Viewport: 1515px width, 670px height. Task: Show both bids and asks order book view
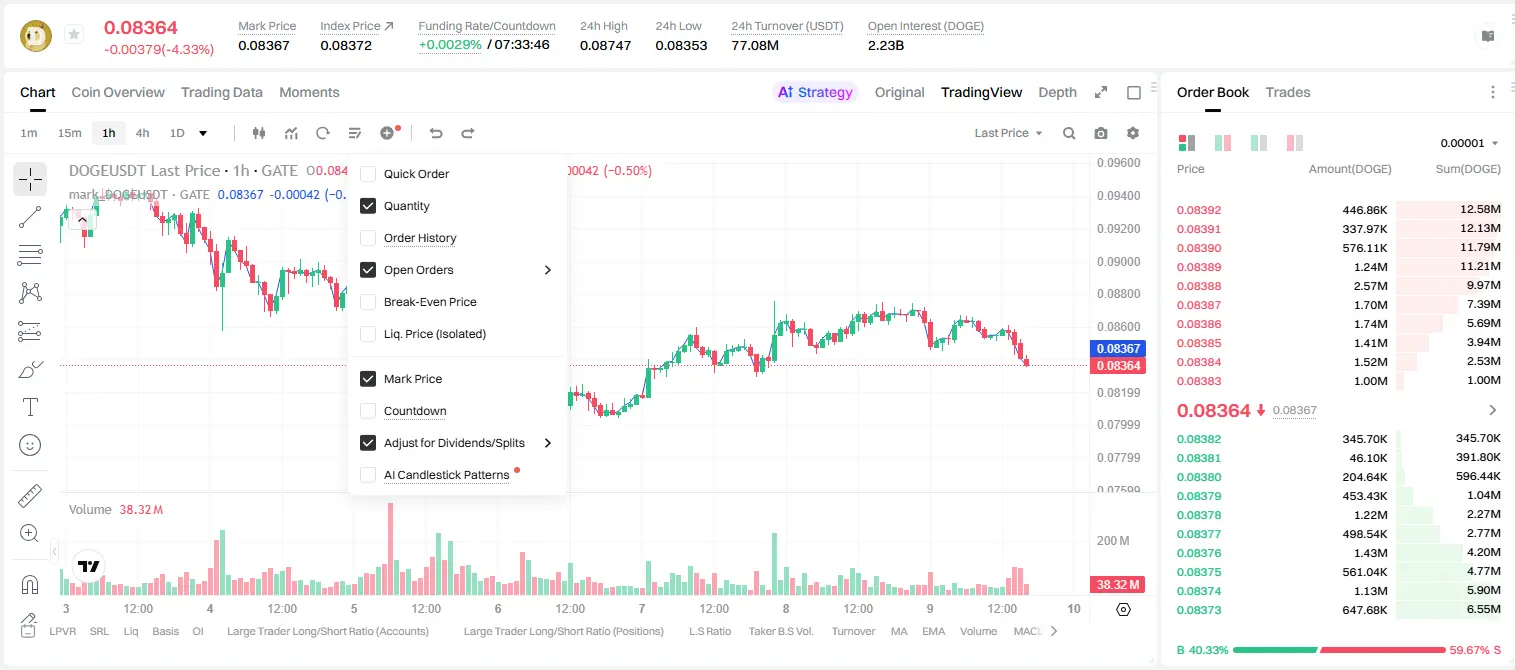1187,143
